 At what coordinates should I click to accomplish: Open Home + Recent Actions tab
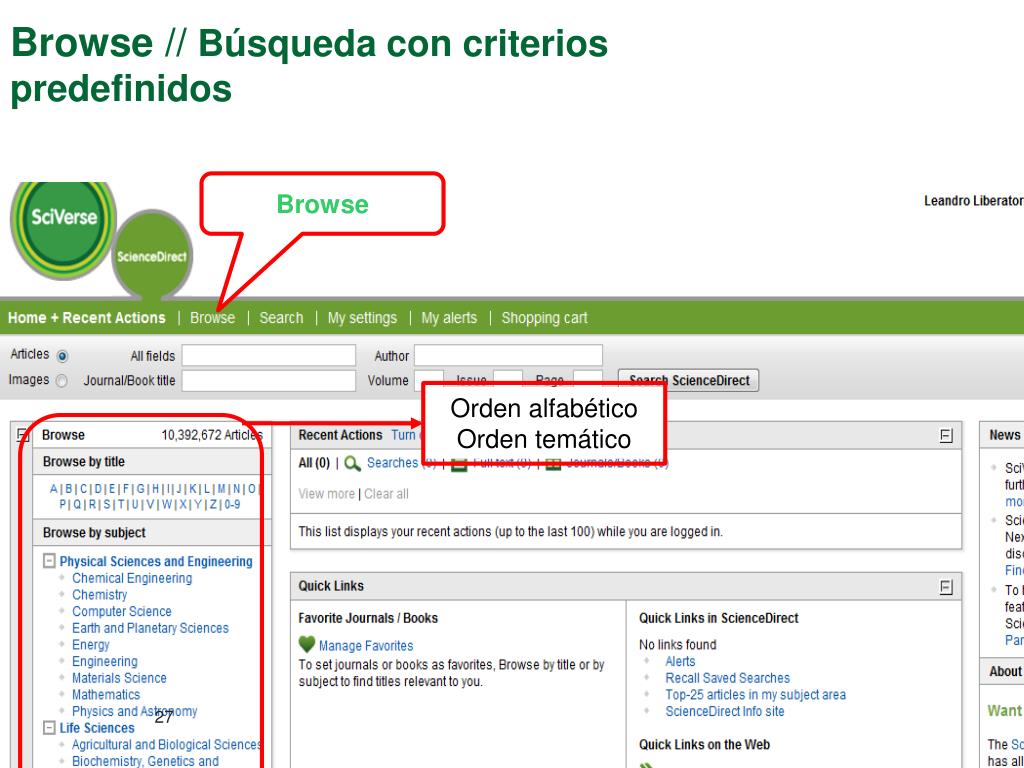click(x=87, y=318)
